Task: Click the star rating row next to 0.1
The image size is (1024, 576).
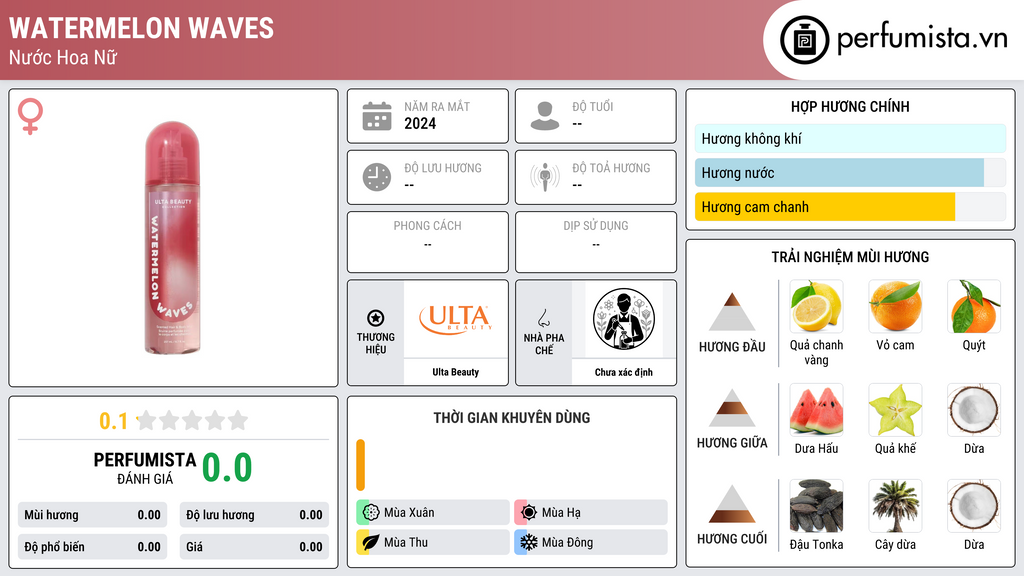Action: click(193, 420)
